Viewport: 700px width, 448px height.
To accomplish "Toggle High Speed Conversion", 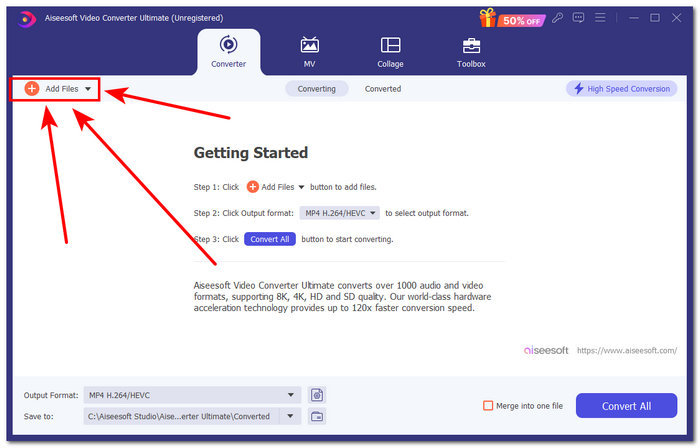I will click(x=622, y=89).
